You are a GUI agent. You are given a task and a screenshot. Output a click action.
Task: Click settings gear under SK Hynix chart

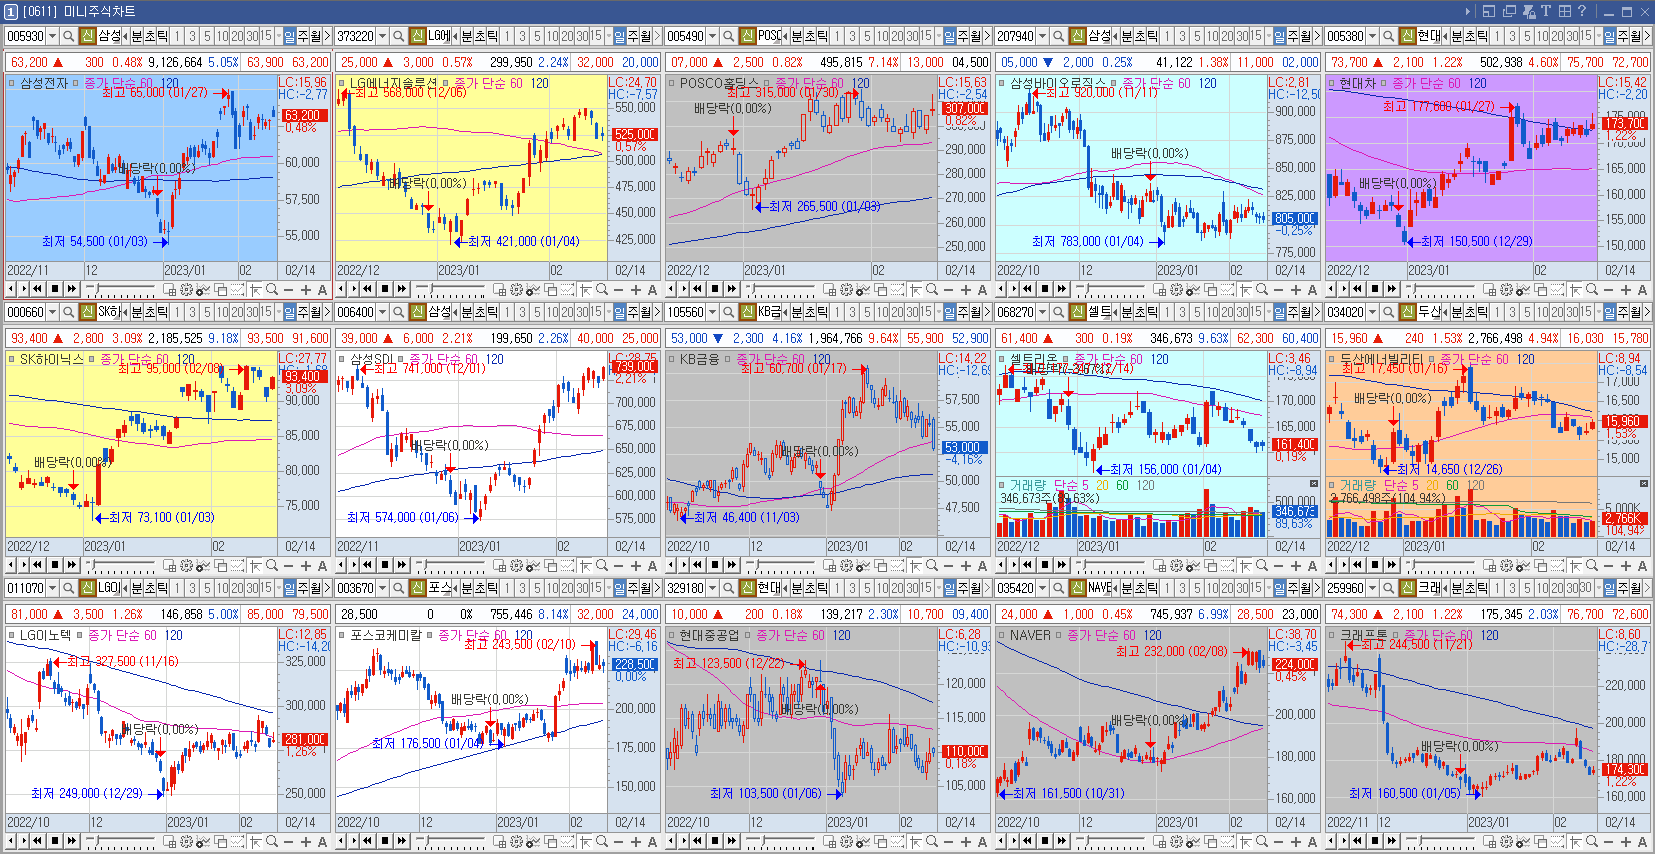186,565
